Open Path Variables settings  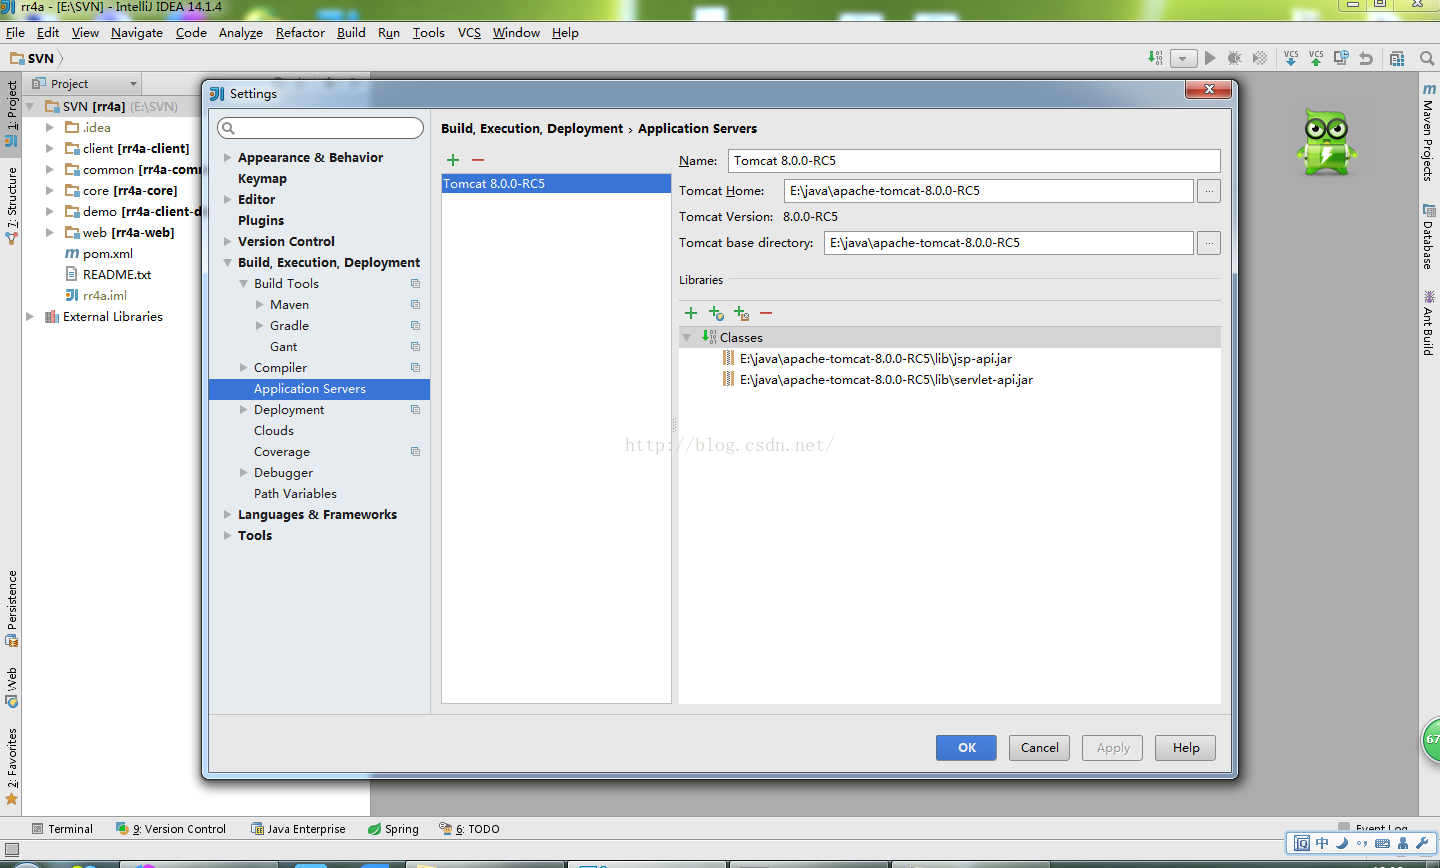click(295, 494)
